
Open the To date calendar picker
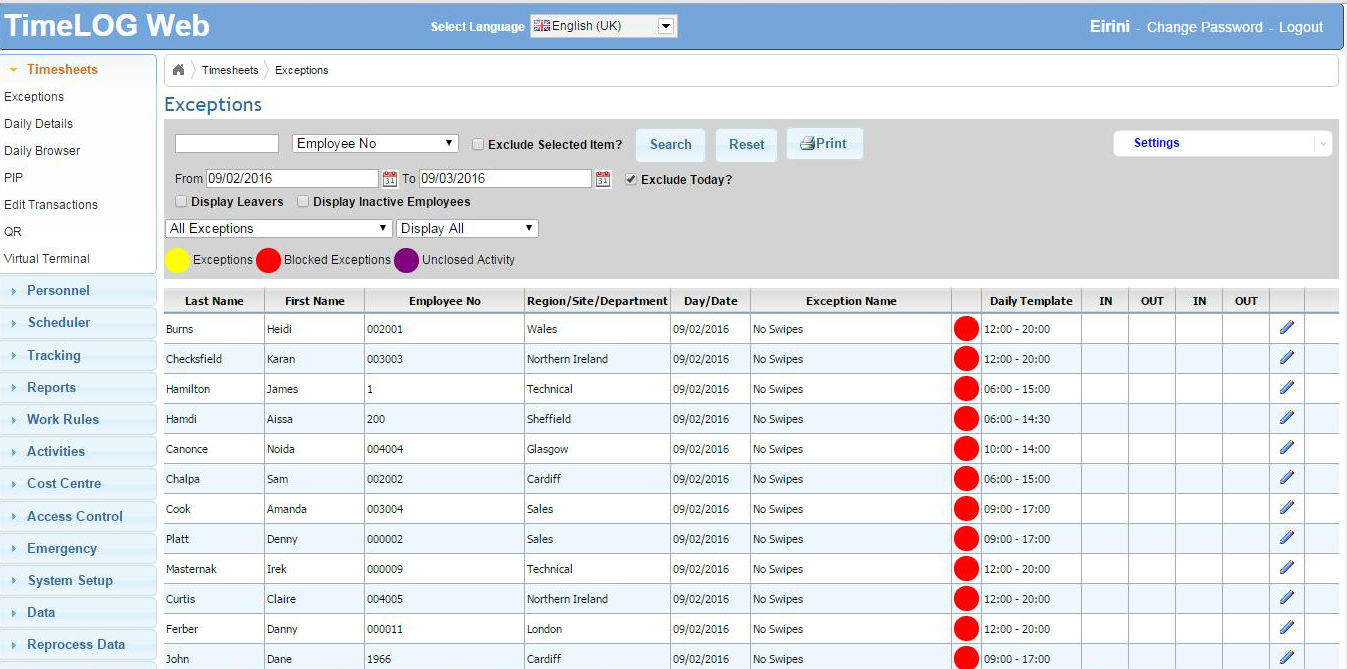pyautogui.click(x=602, y=179)
